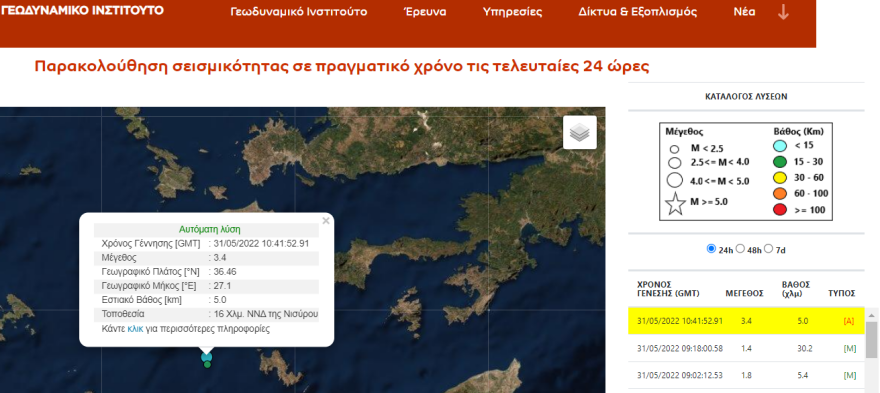Select the cyan earthquake marker on map

coord(207,356)
